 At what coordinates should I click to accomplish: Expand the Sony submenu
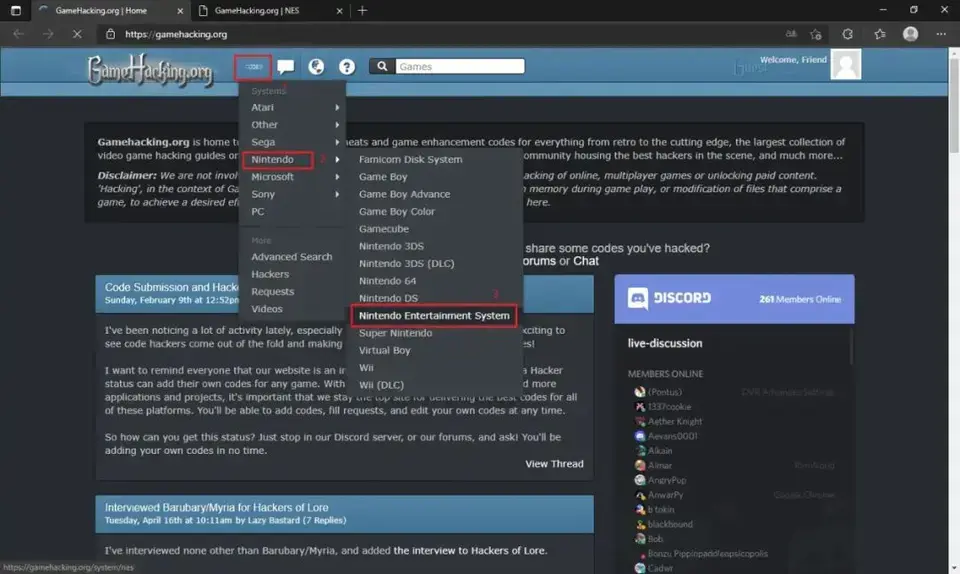coord(293,194)
